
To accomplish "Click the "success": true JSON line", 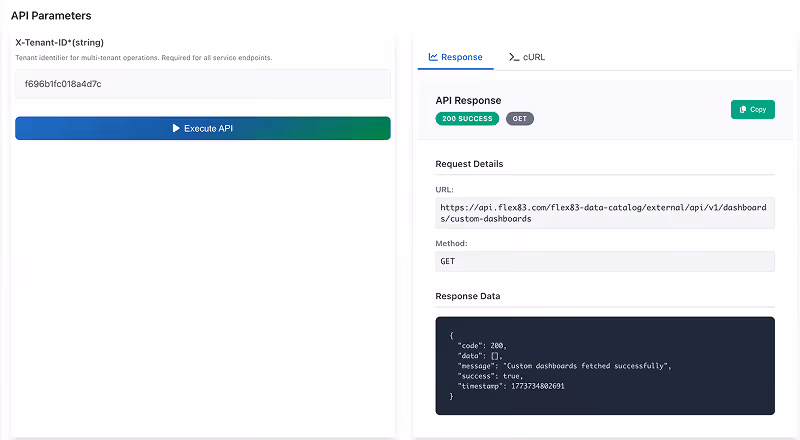I will pos(490,376).
